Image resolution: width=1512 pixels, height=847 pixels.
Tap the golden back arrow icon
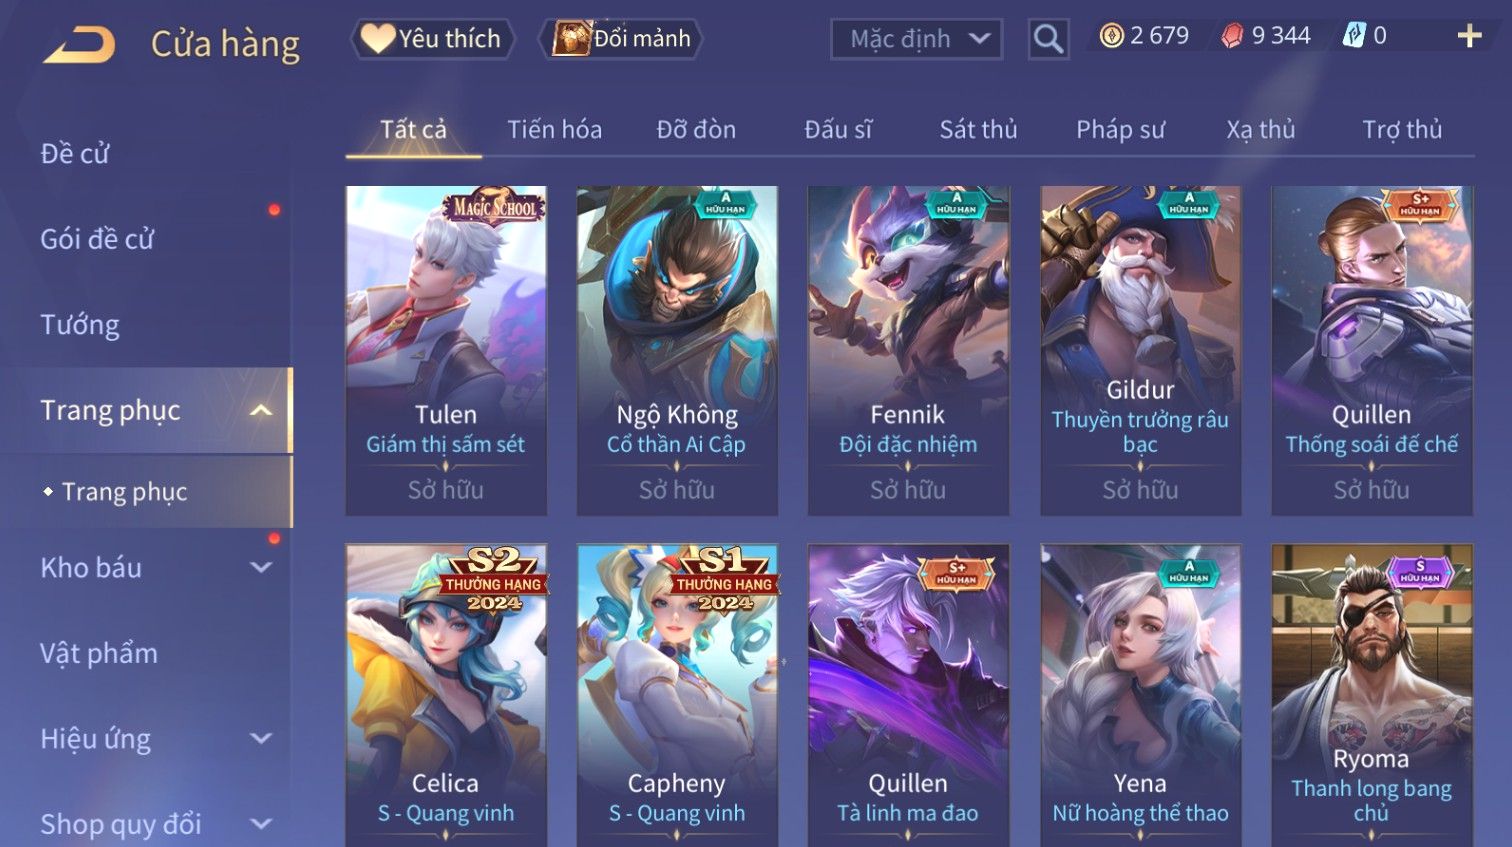[x=80, y=44]
